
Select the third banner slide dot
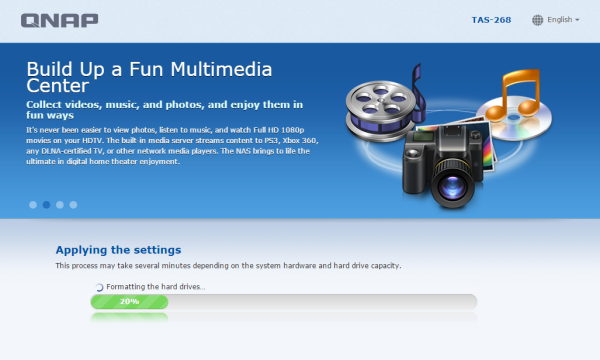click(60, 205)
